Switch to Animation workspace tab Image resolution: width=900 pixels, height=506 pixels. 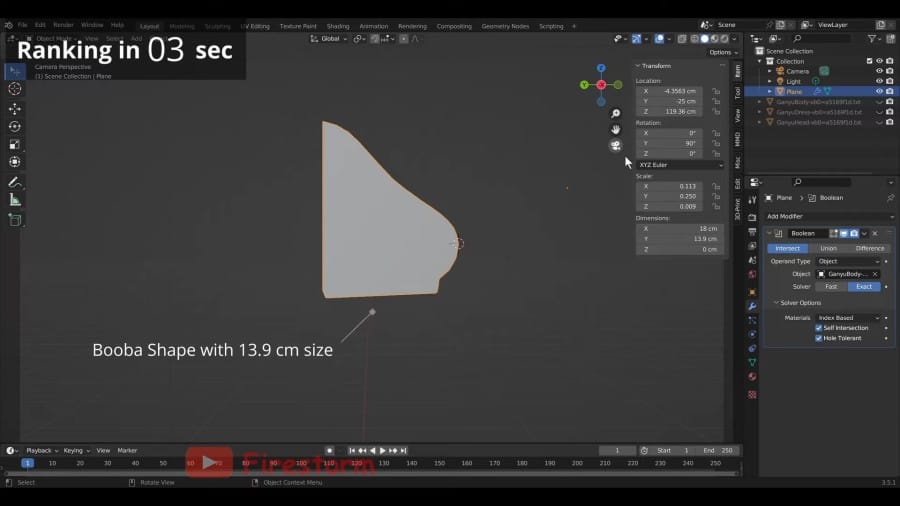tap(374, 26)
